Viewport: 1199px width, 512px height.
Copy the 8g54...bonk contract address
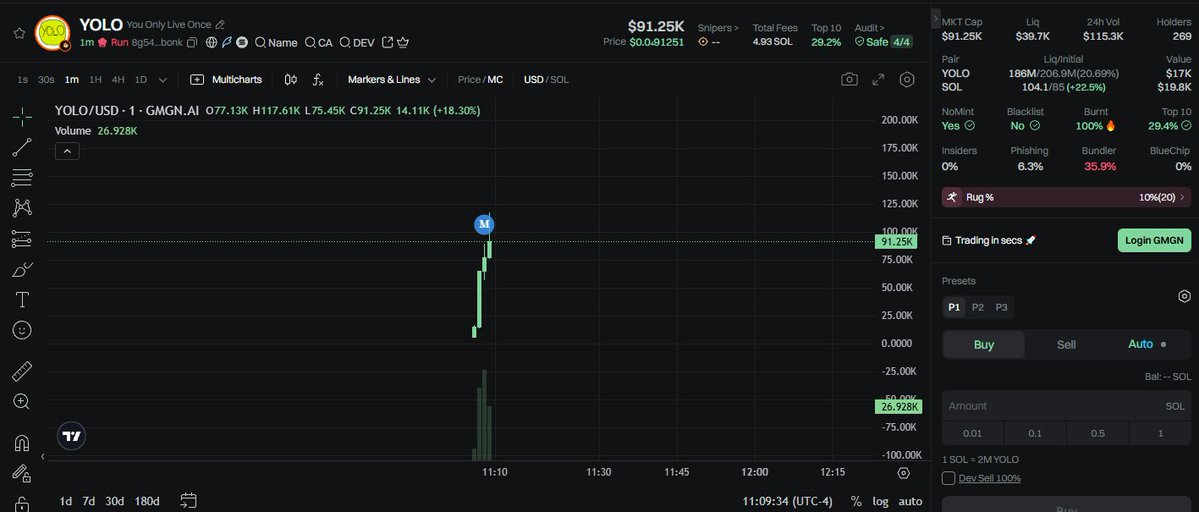pos(192,43)
